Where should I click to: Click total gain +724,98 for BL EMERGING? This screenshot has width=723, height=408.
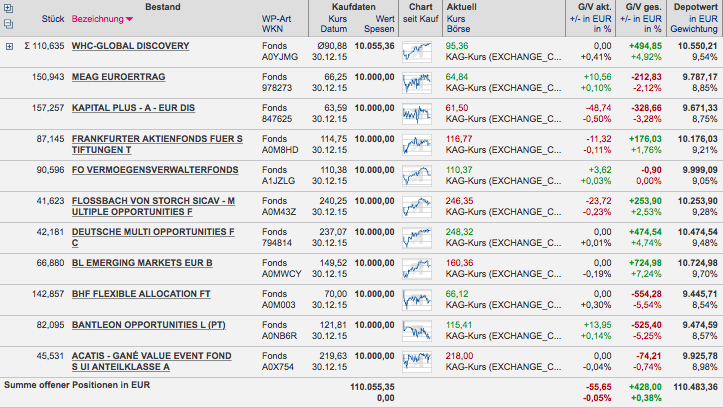click(645, 263)
